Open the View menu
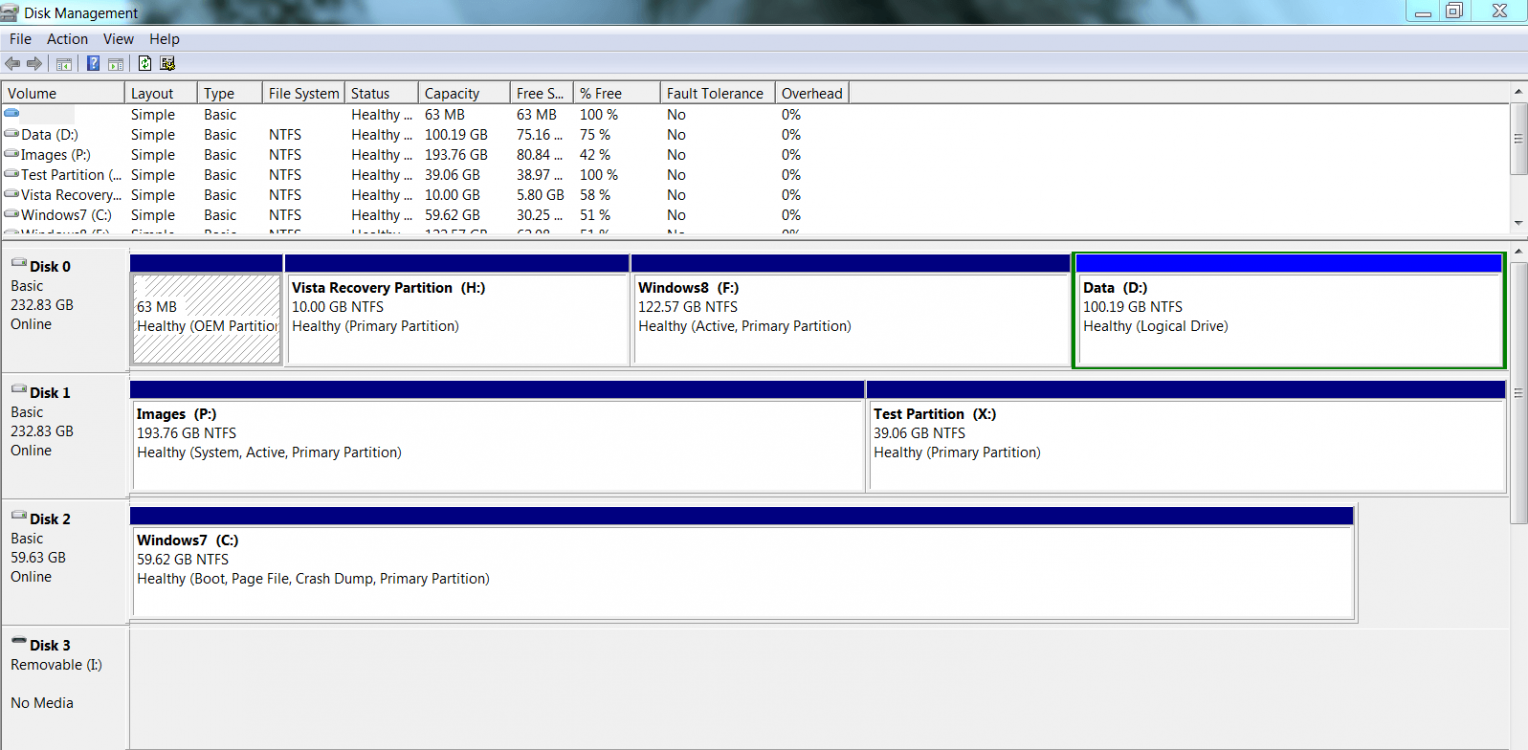 click(x=118, y=39)
